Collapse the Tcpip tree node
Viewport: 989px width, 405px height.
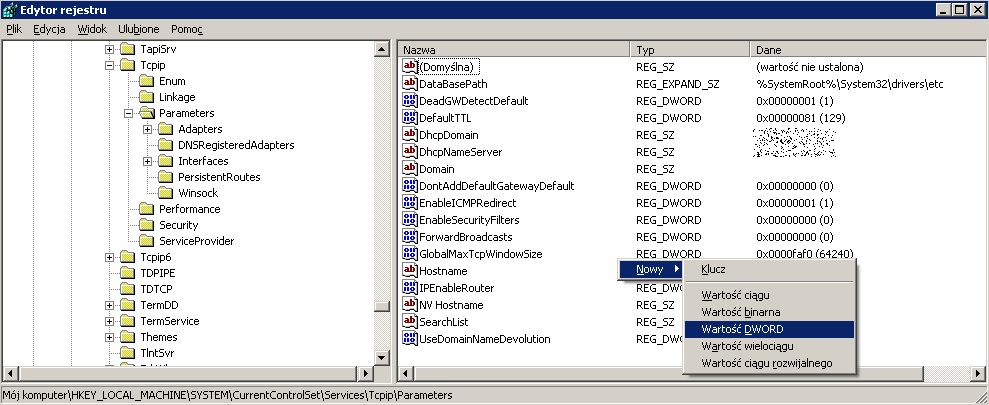coord(109,65)
